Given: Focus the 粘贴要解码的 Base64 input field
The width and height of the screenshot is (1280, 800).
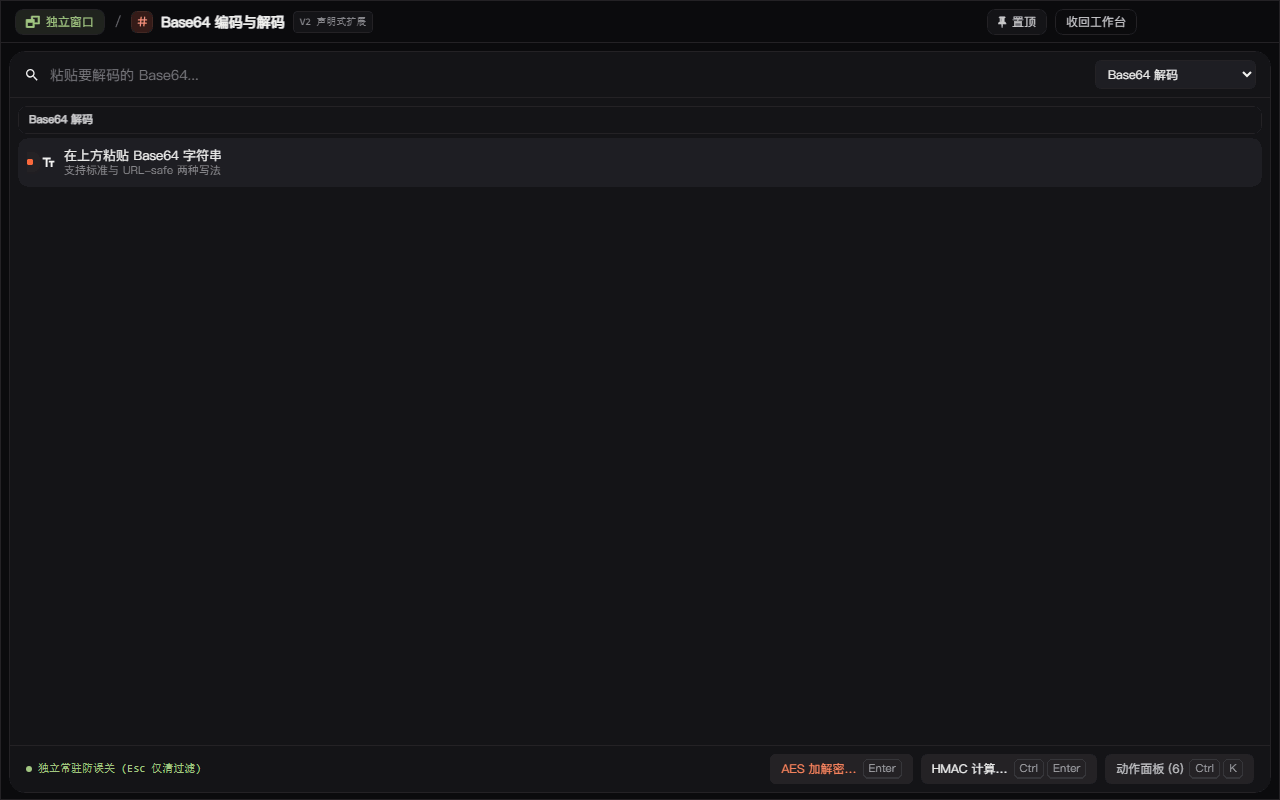Looking at the screenshot, I should [568, 75].
